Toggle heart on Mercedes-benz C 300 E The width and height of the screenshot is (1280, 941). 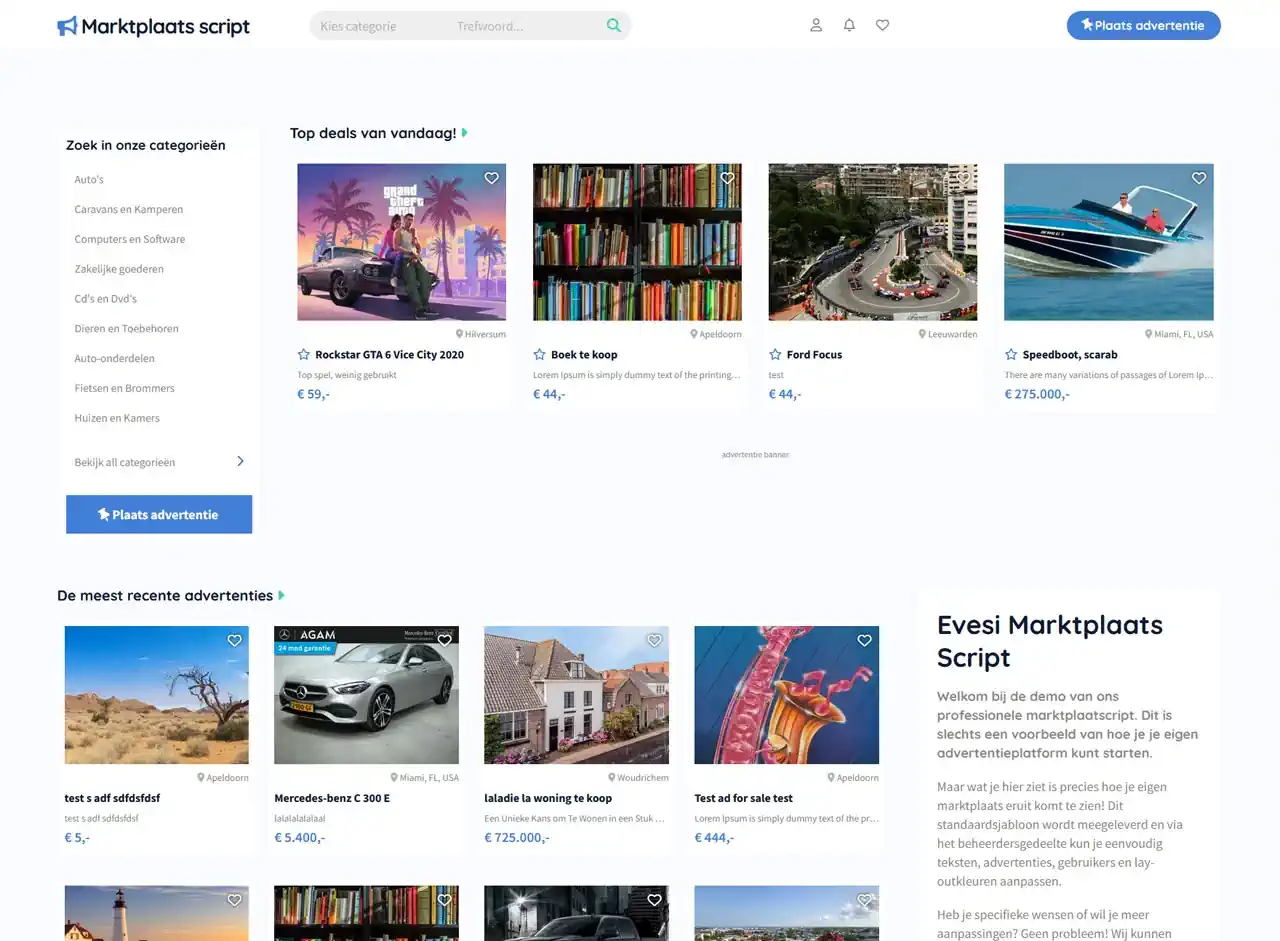point(444,641)
